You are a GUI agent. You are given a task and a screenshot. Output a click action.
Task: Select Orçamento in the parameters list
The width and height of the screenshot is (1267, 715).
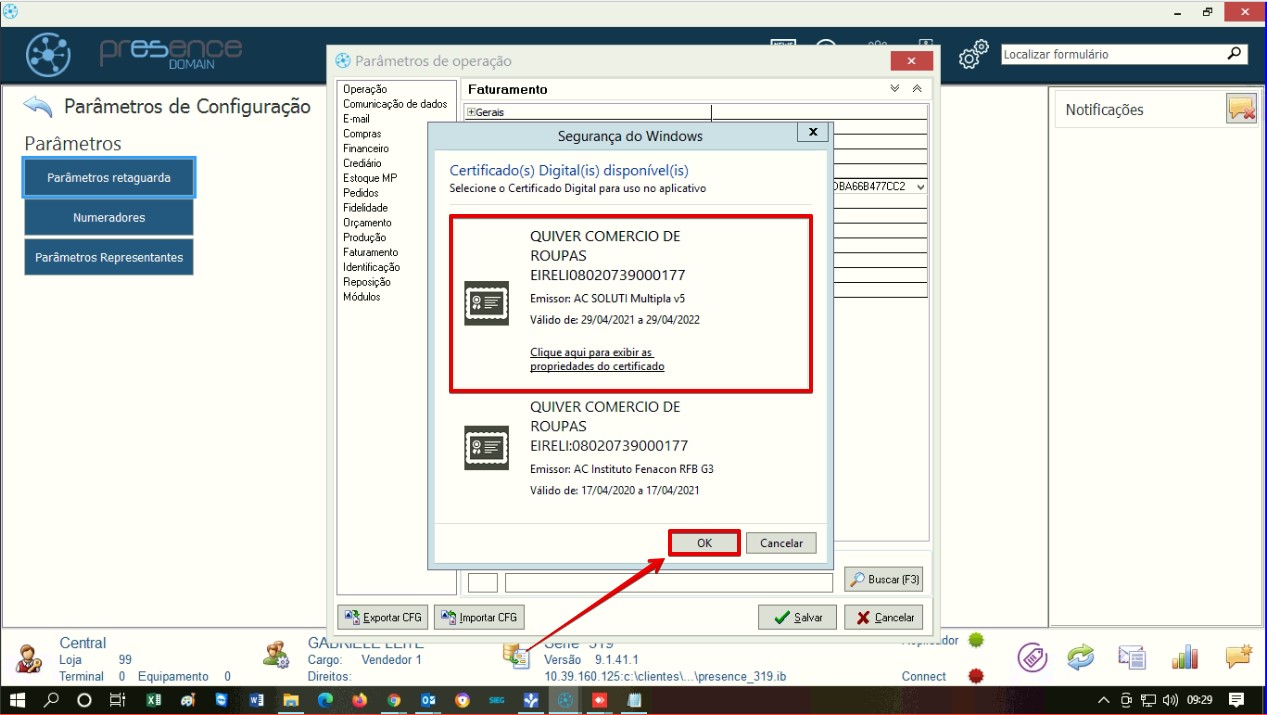click(x=367, y=222)
